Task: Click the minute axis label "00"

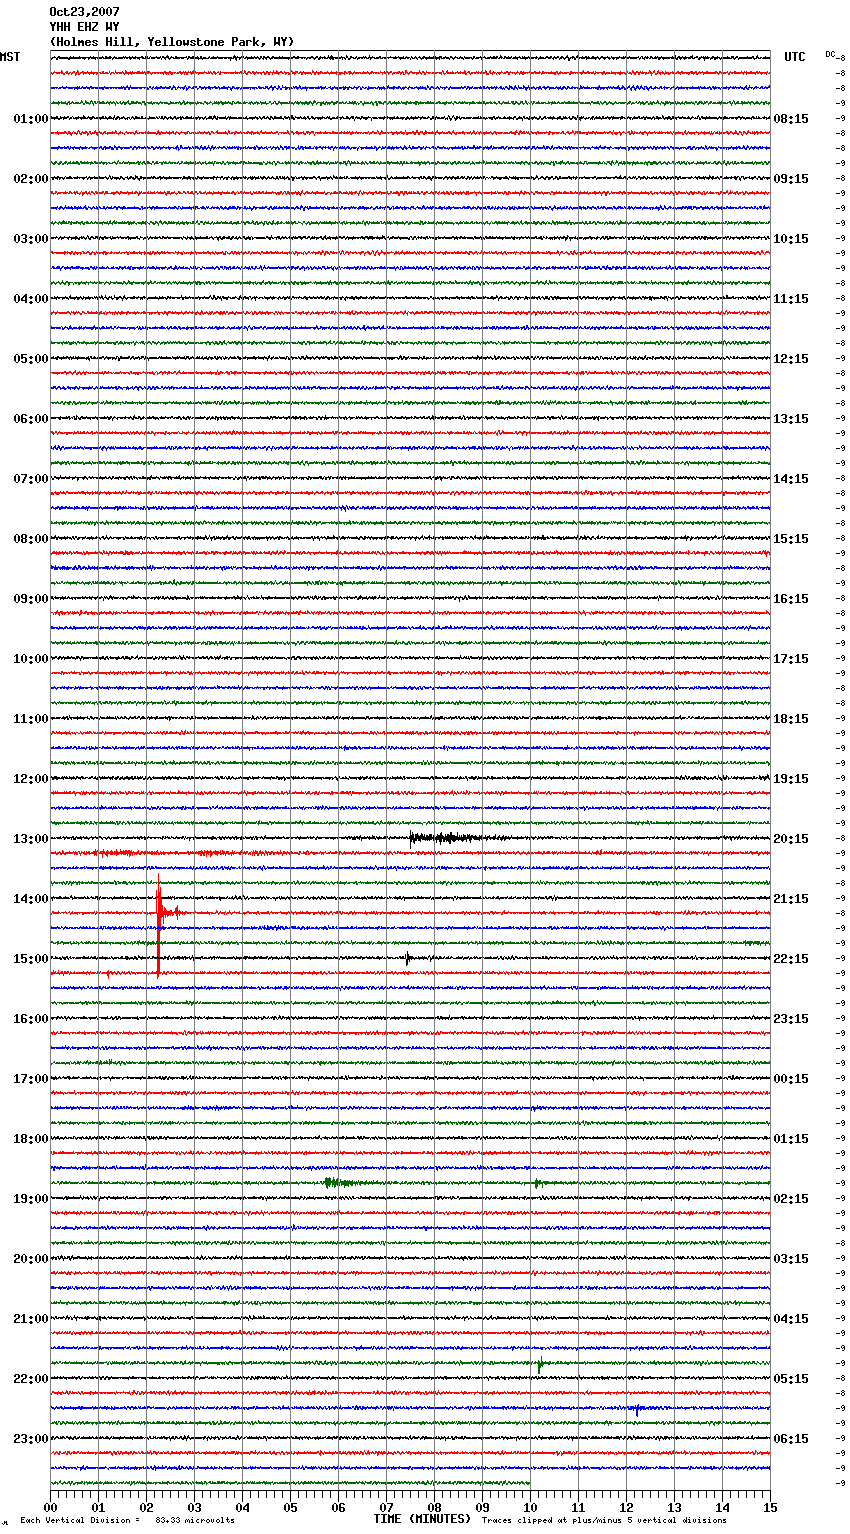Action: tap(50, 1506)
